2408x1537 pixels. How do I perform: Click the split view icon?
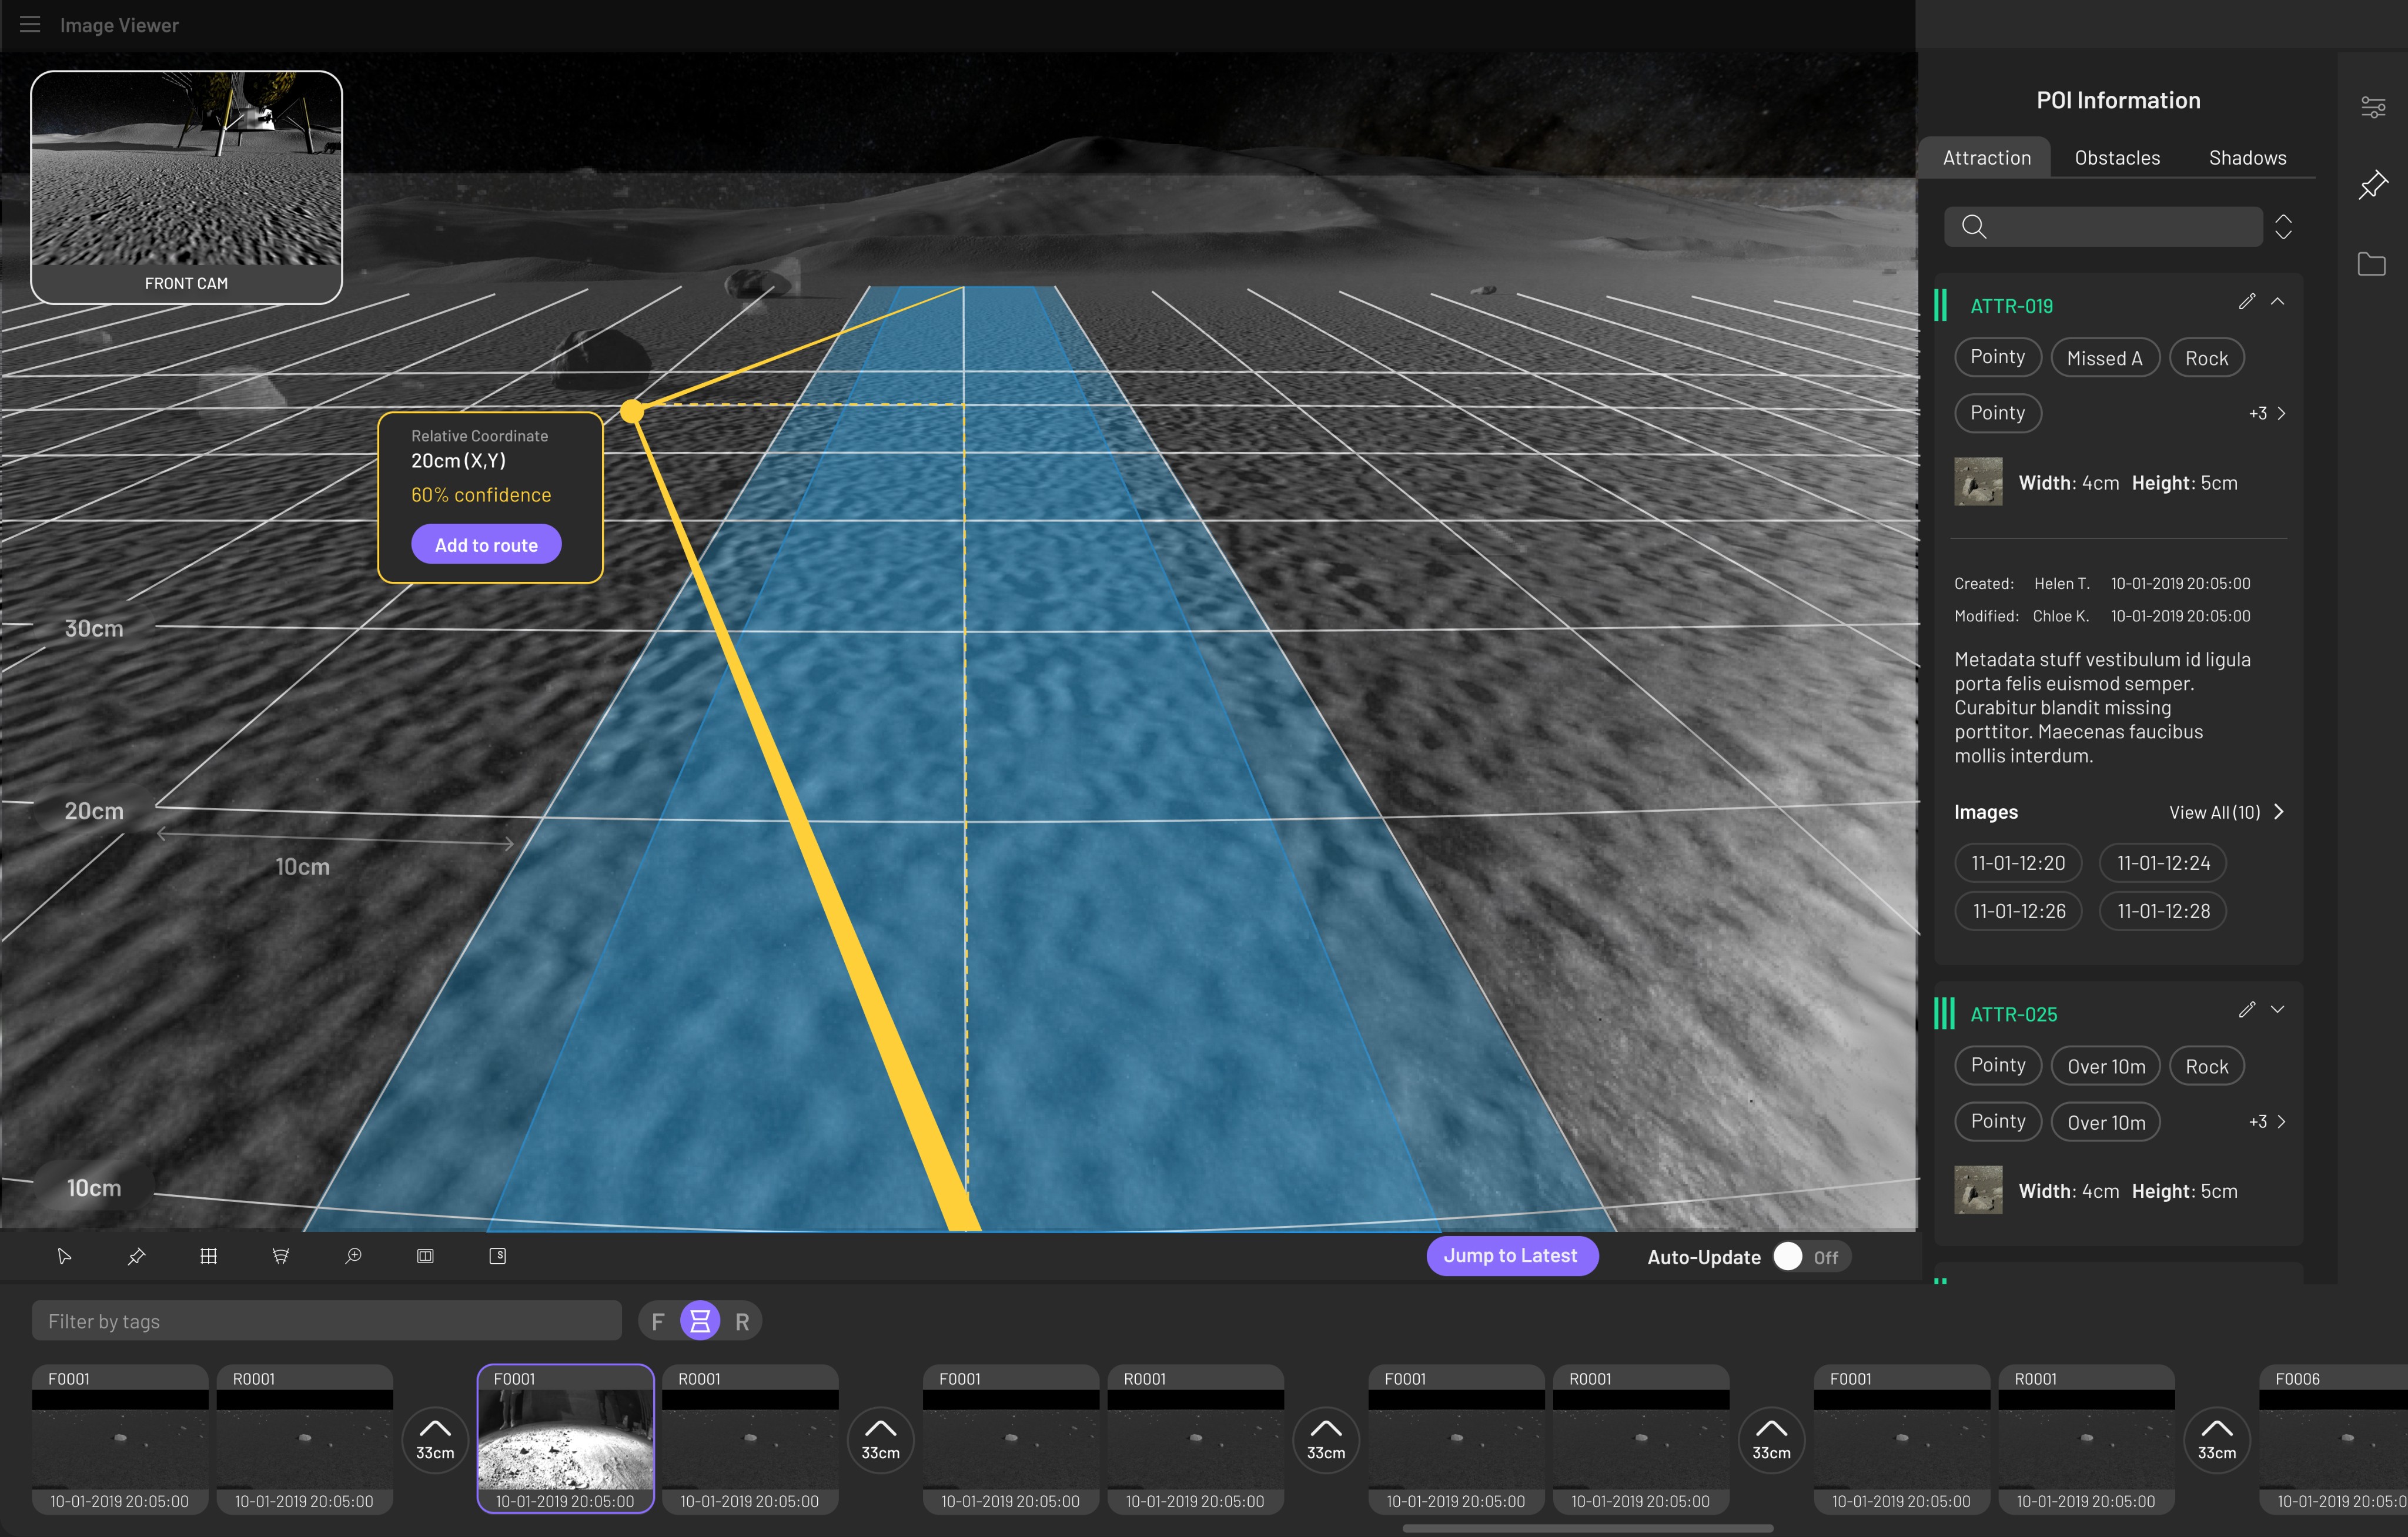coord(425,1256)
